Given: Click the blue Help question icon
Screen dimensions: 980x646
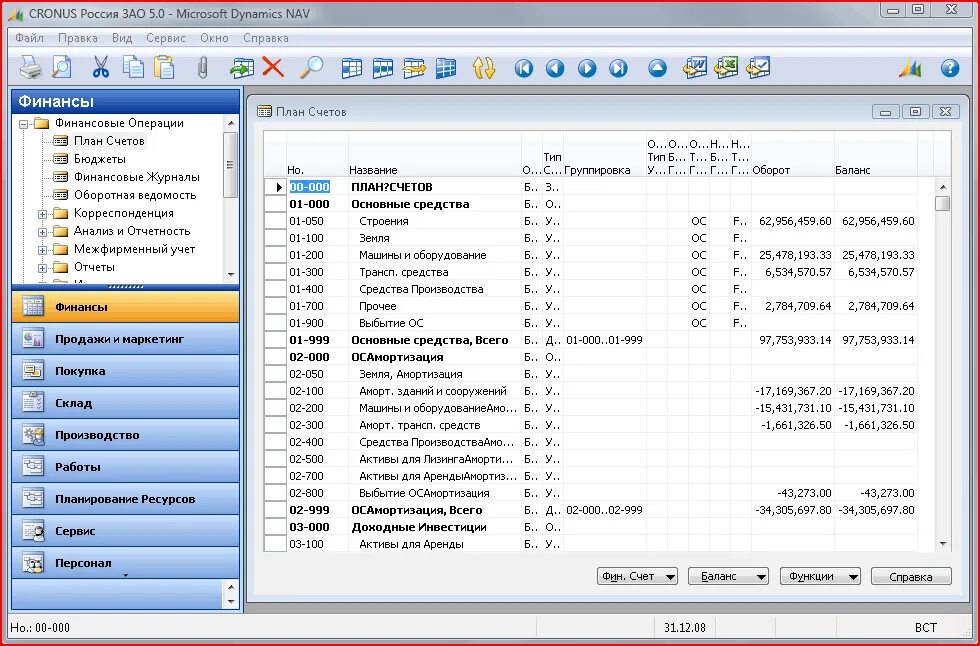Looking at the screenshot, I should 949,67.
